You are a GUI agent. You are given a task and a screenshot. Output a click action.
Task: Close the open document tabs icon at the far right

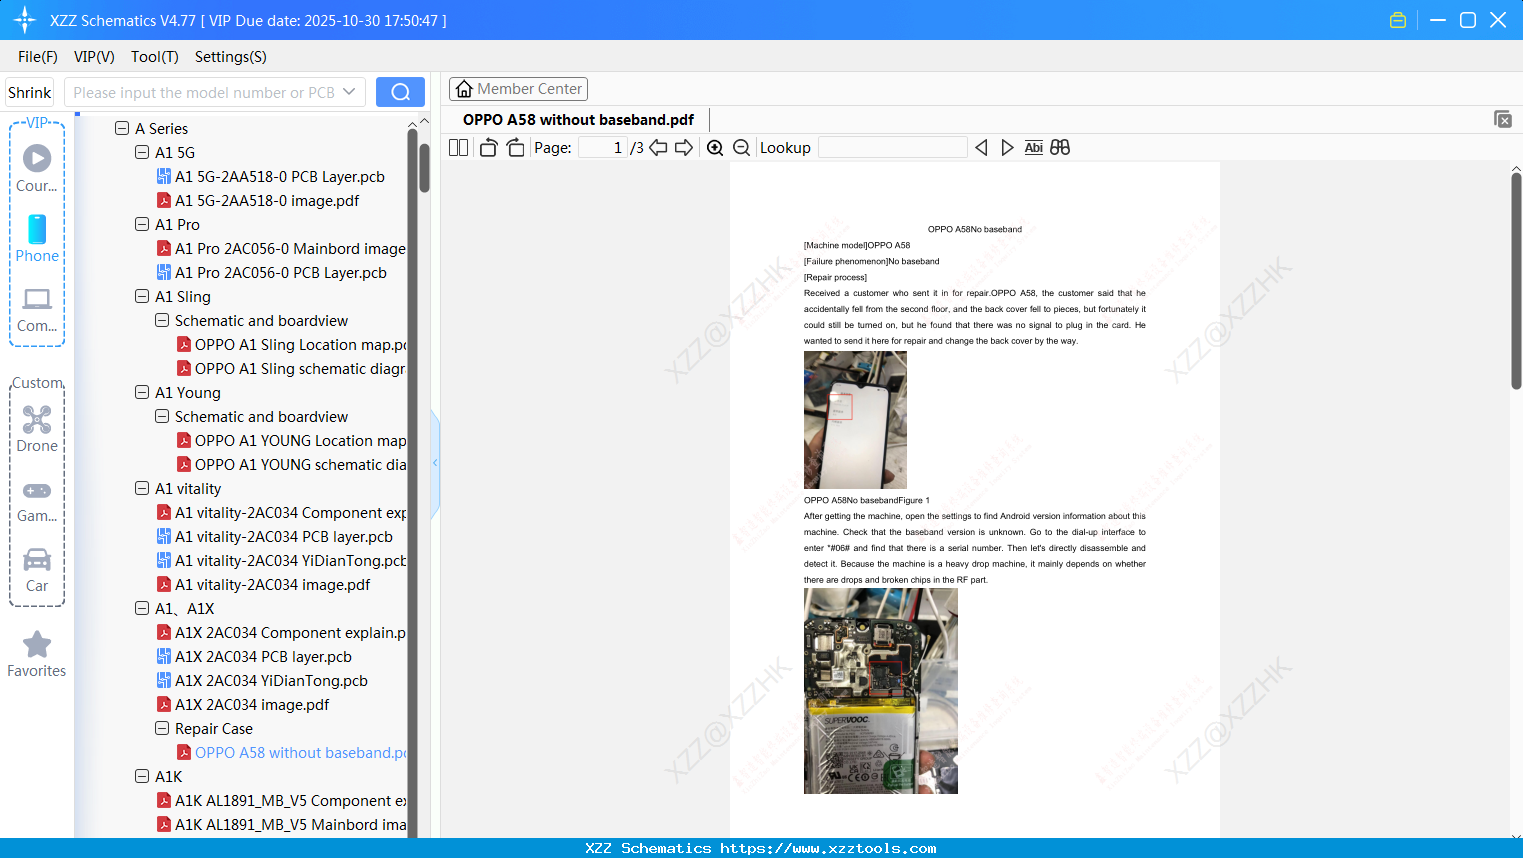[x=1502, y=119]
